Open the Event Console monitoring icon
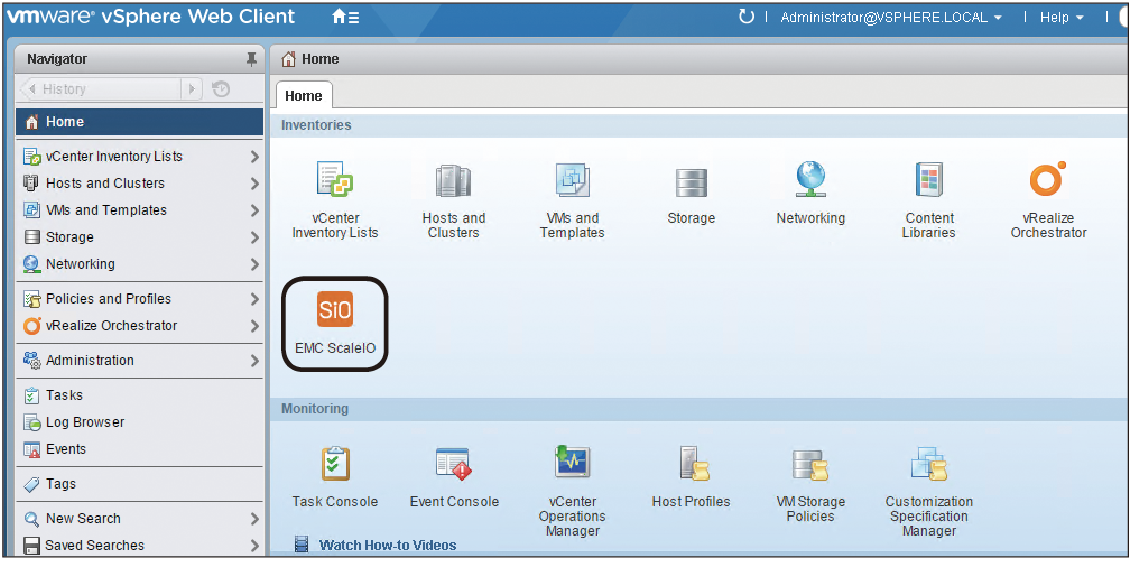1132x561 pixels. [x=453, y=464]
